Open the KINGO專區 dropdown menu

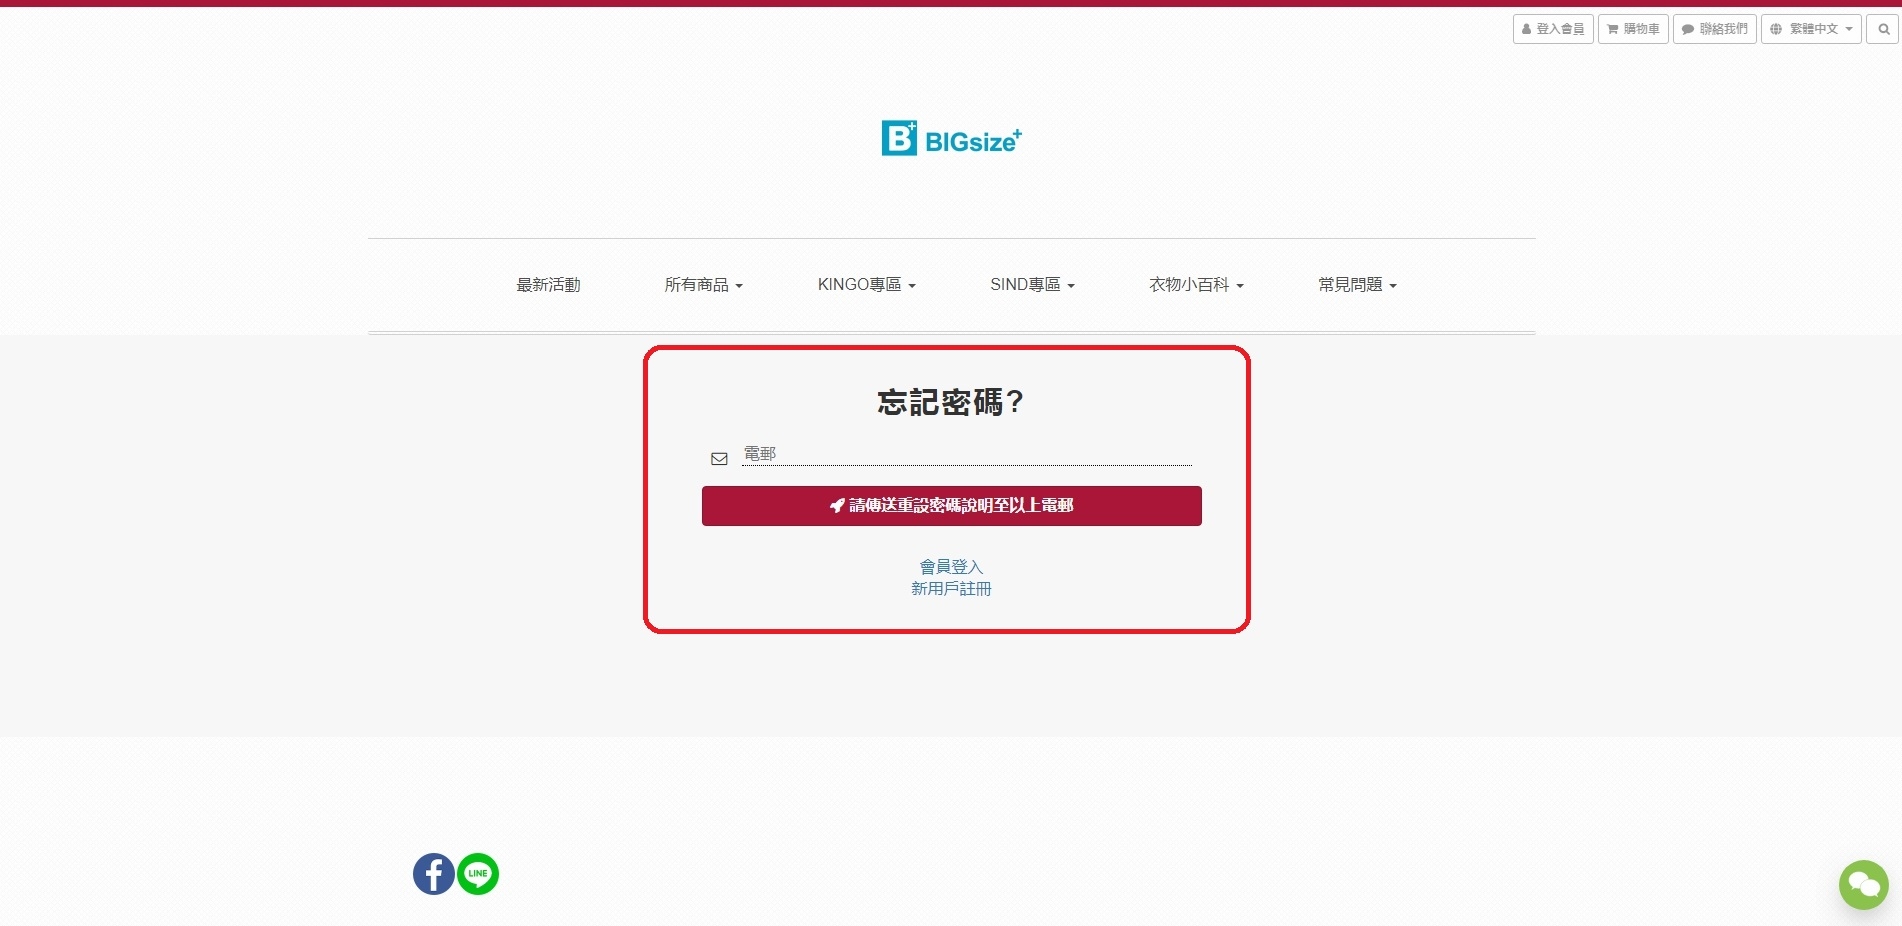pos(866,285)
